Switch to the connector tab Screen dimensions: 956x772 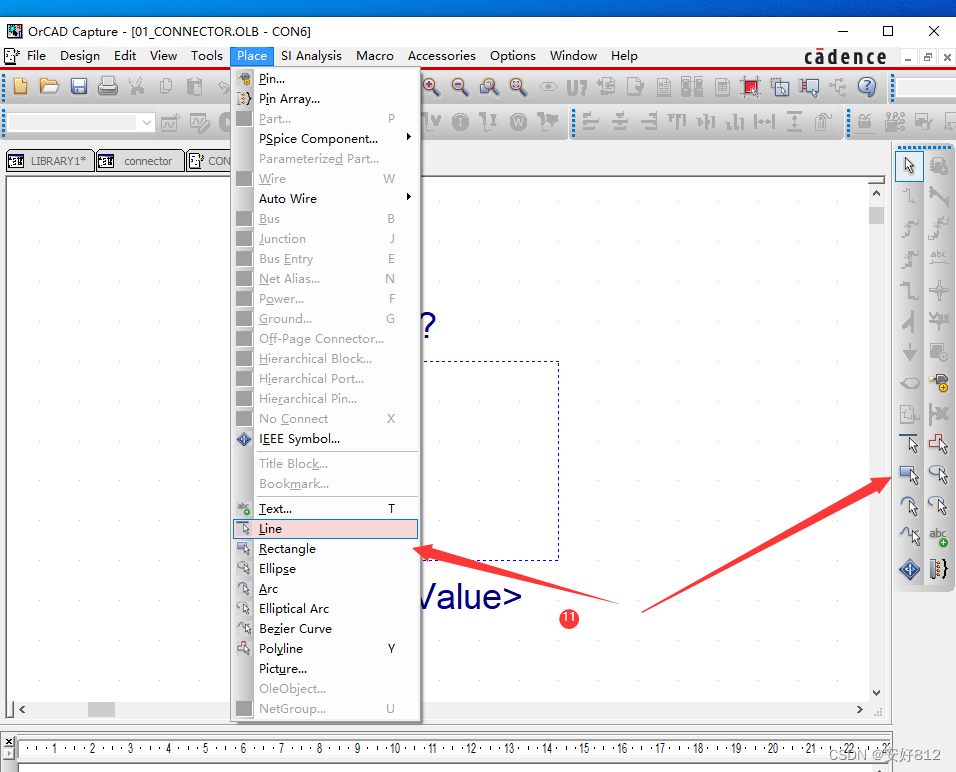[x=140, y=161]
